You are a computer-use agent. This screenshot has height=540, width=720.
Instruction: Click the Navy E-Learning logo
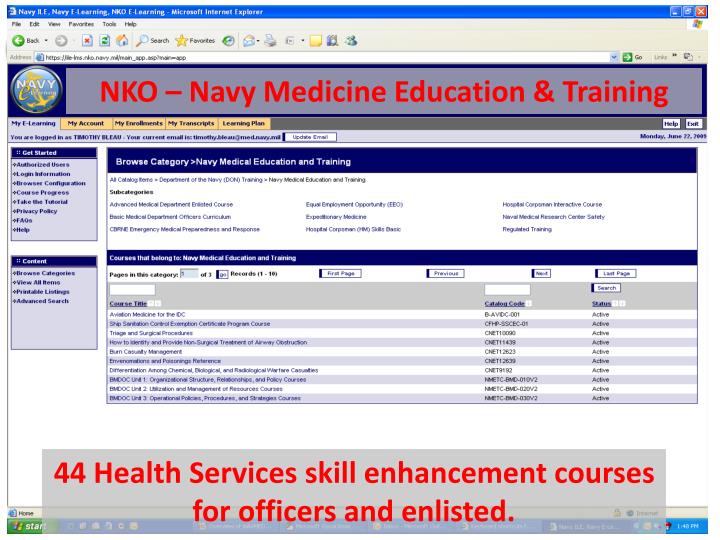(x=37, y=90)
